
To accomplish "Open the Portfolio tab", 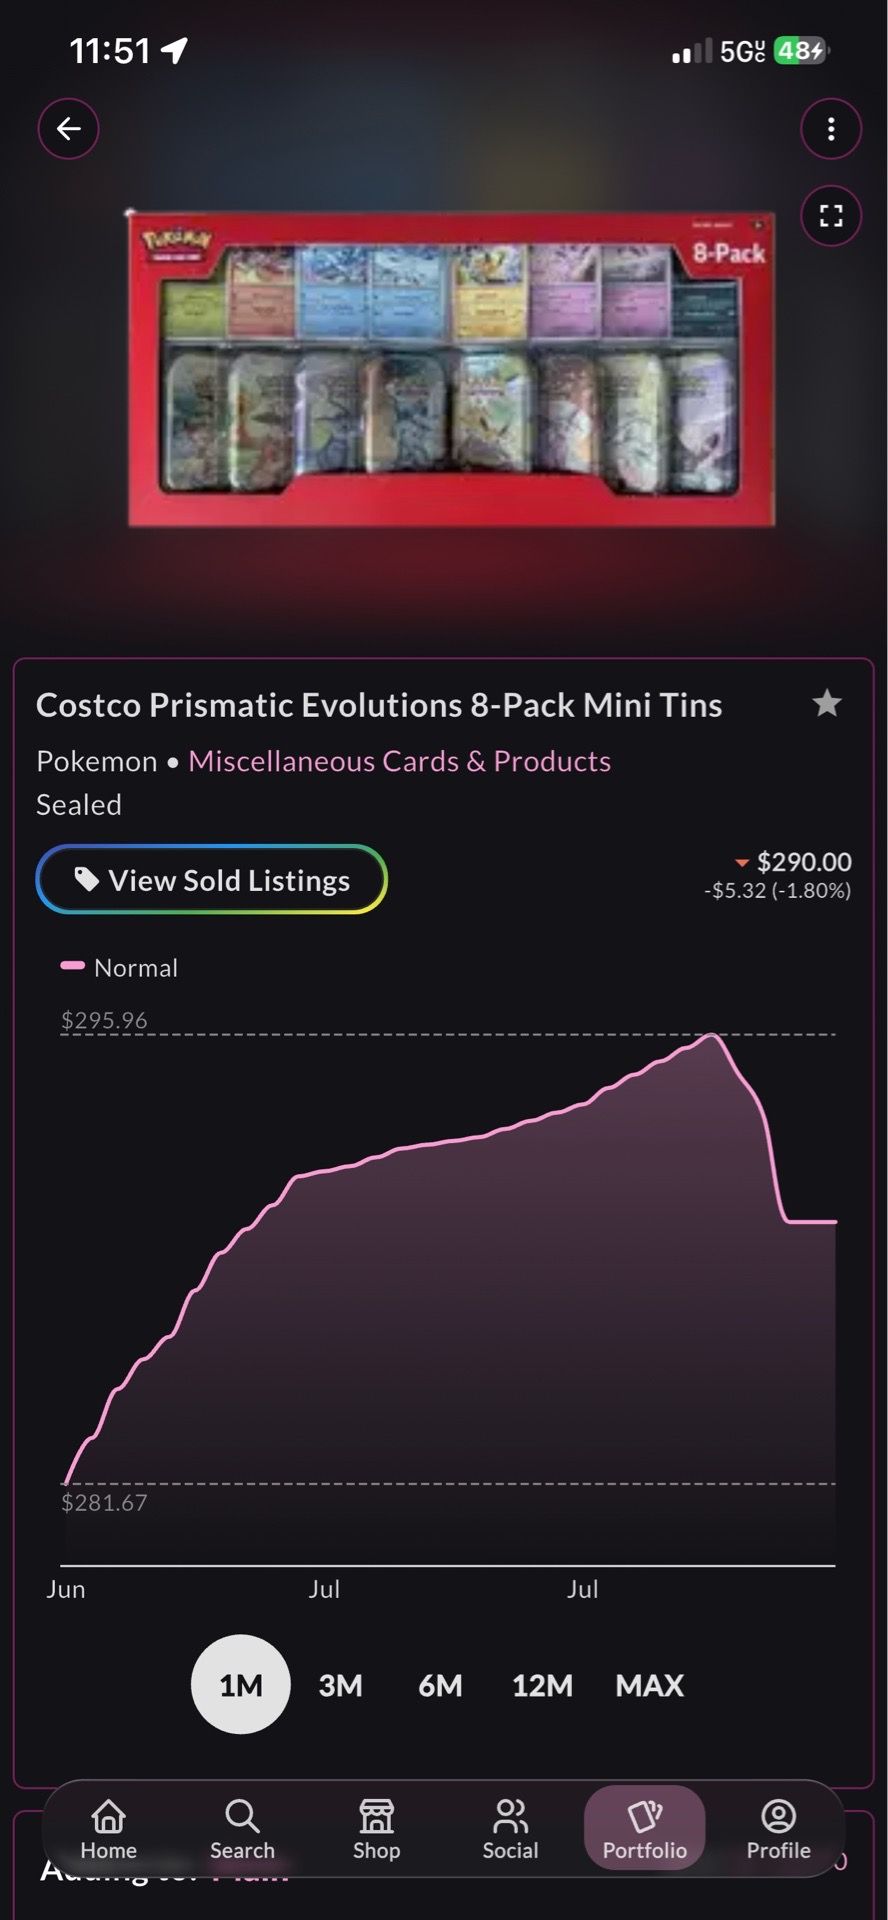I will (645, 1828).
